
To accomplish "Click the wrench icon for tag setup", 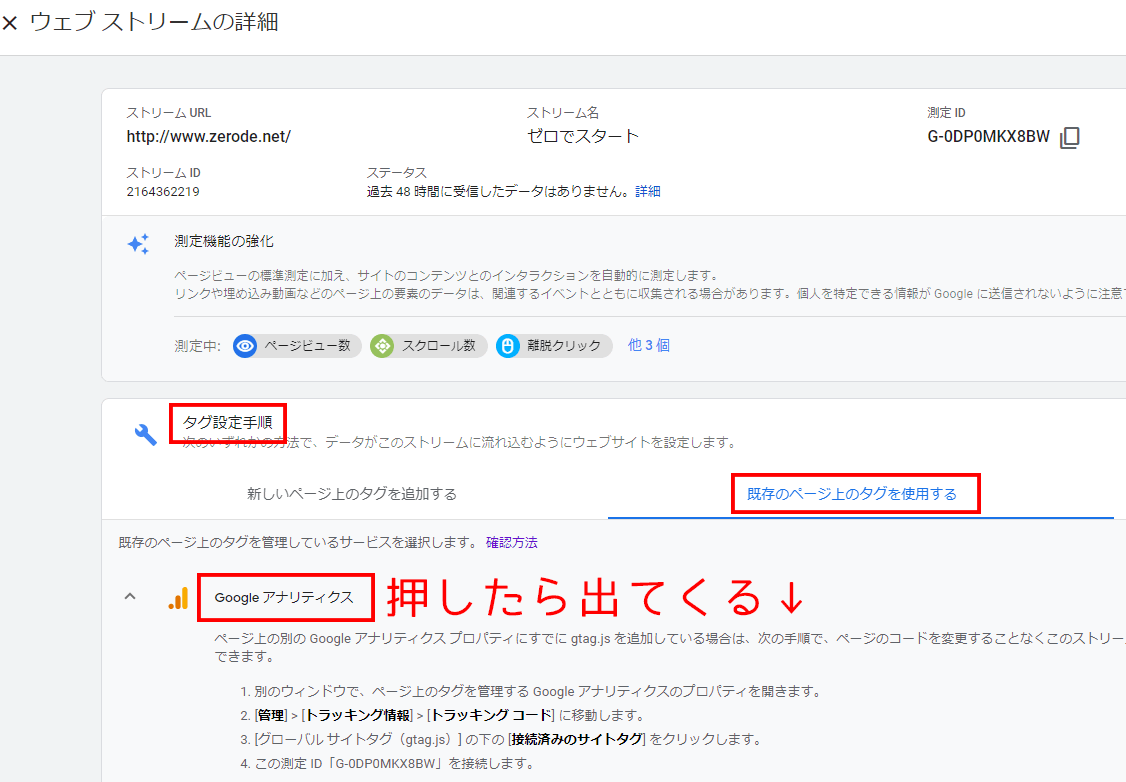I will click(146, 433).
